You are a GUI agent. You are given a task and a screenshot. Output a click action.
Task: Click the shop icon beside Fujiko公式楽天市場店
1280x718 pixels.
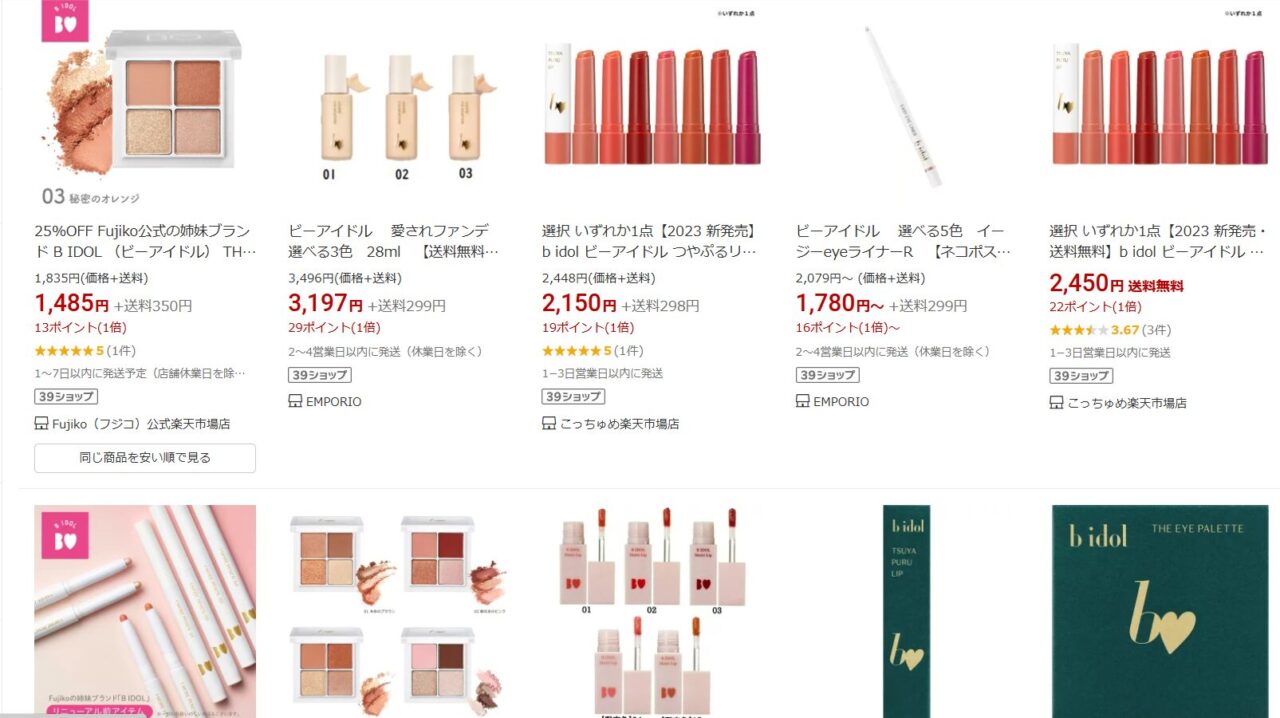click(41, 424)
